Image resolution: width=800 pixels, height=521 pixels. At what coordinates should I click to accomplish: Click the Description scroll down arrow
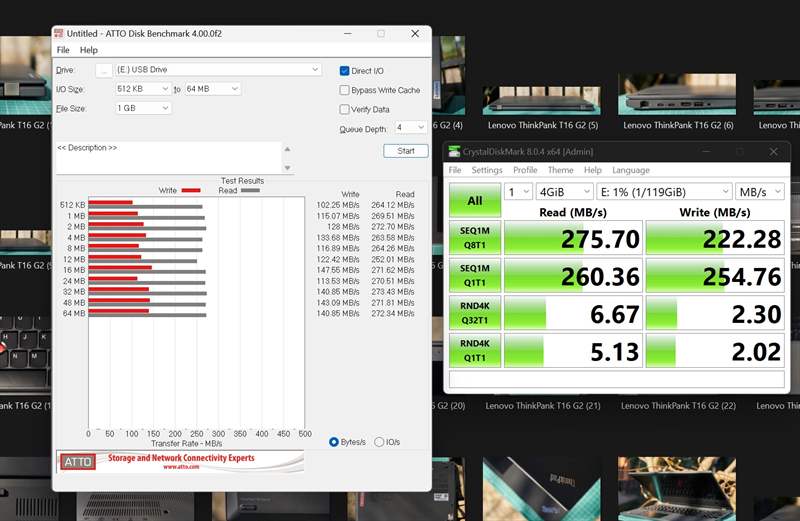(x=287, y=167)
